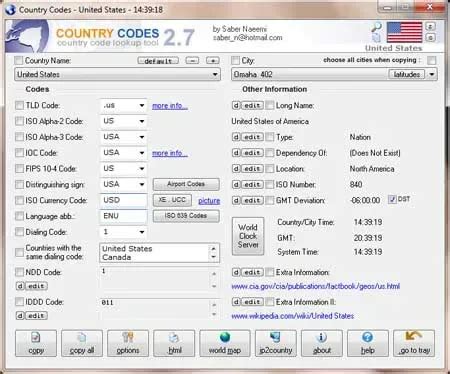450x374 pixels.
Task: Click the Language abb. ENU field
Action: click(123, 216)
